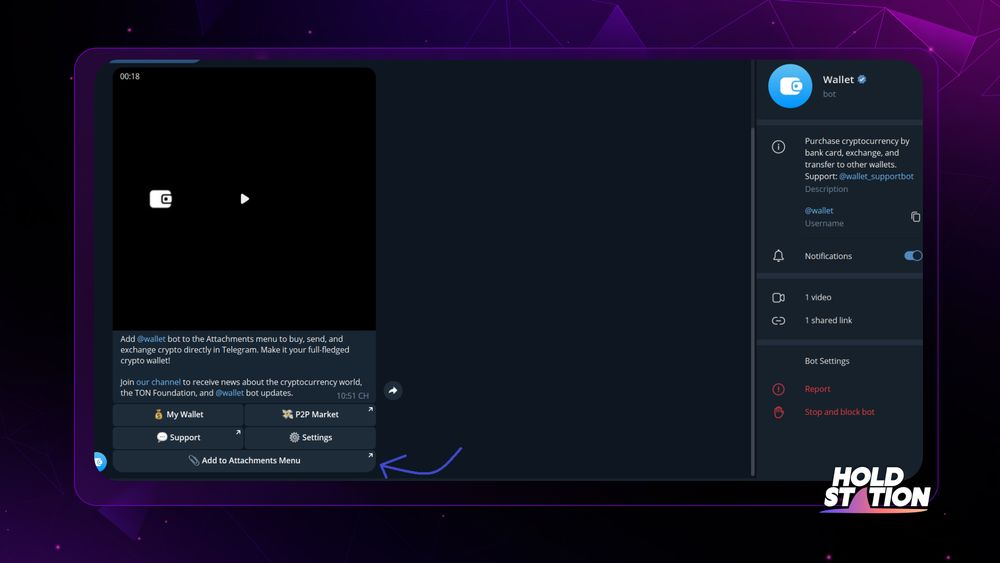Image resolution: width=1000 pixels, height=563 pixels.
Task: Open the Support bot button
Action: click(179, 437)
